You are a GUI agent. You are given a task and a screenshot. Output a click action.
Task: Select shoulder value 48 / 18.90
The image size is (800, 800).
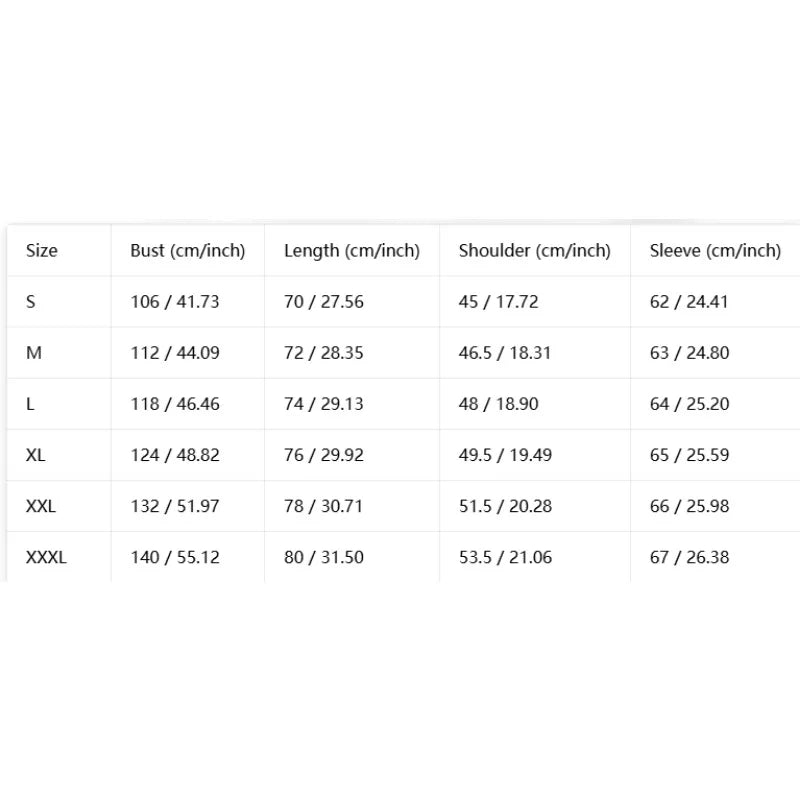[498, 404]
